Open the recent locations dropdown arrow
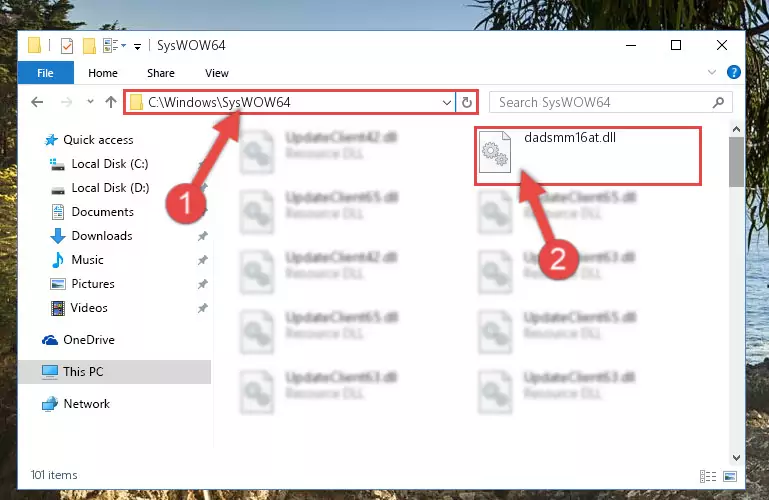The image size is (769, 500). click(90, 102)
